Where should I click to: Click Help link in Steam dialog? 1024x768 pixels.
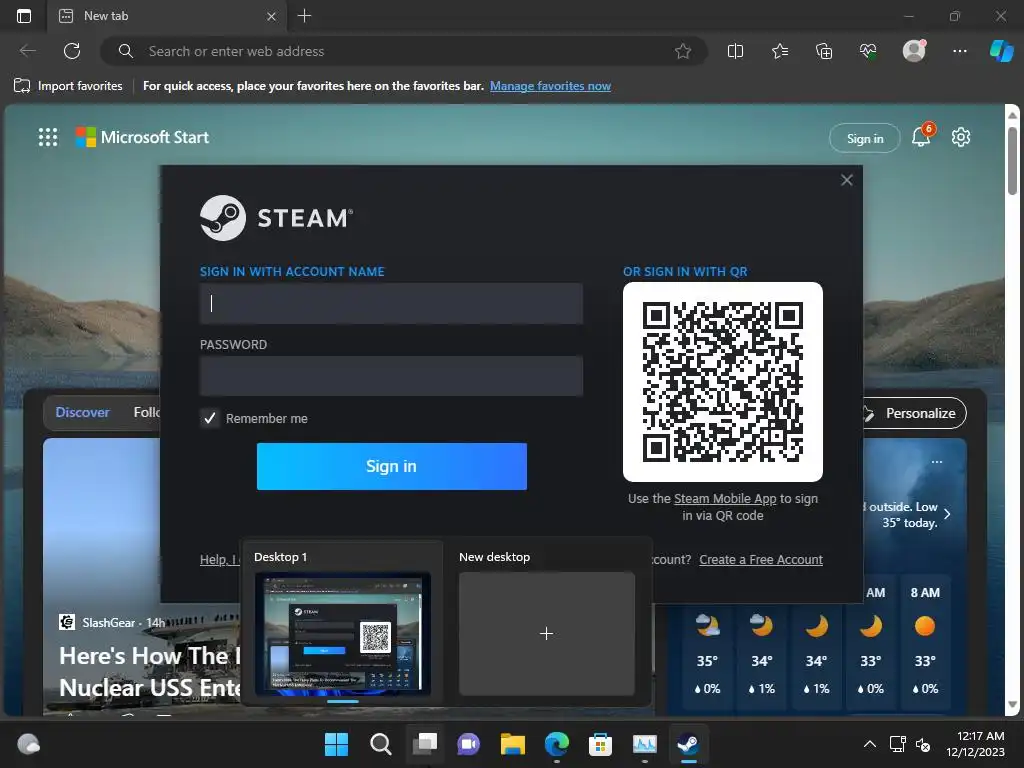point(219,560)
